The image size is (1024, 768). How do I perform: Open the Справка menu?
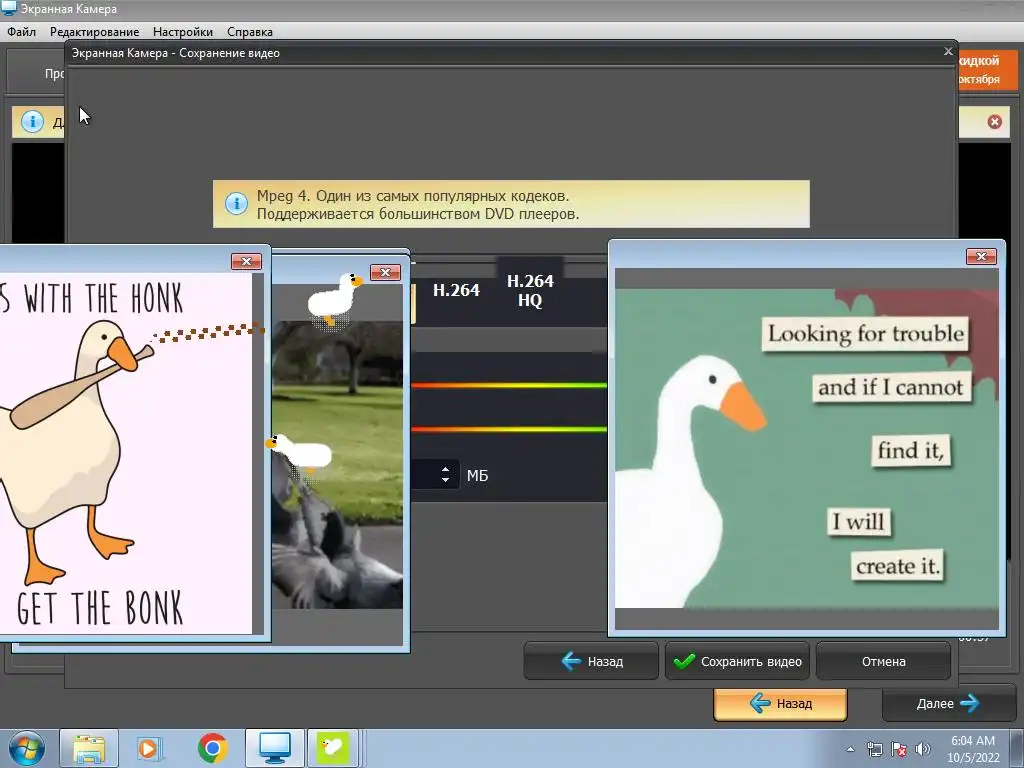(250, 31)
